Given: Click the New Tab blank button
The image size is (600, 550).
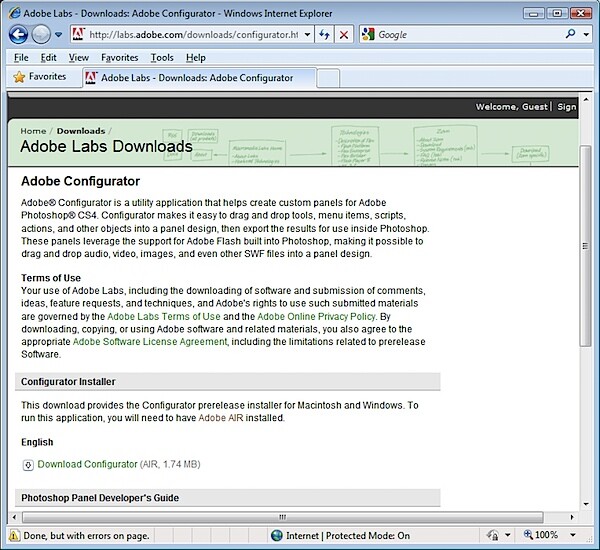Looking at the screenshot, I should (328, 78).
